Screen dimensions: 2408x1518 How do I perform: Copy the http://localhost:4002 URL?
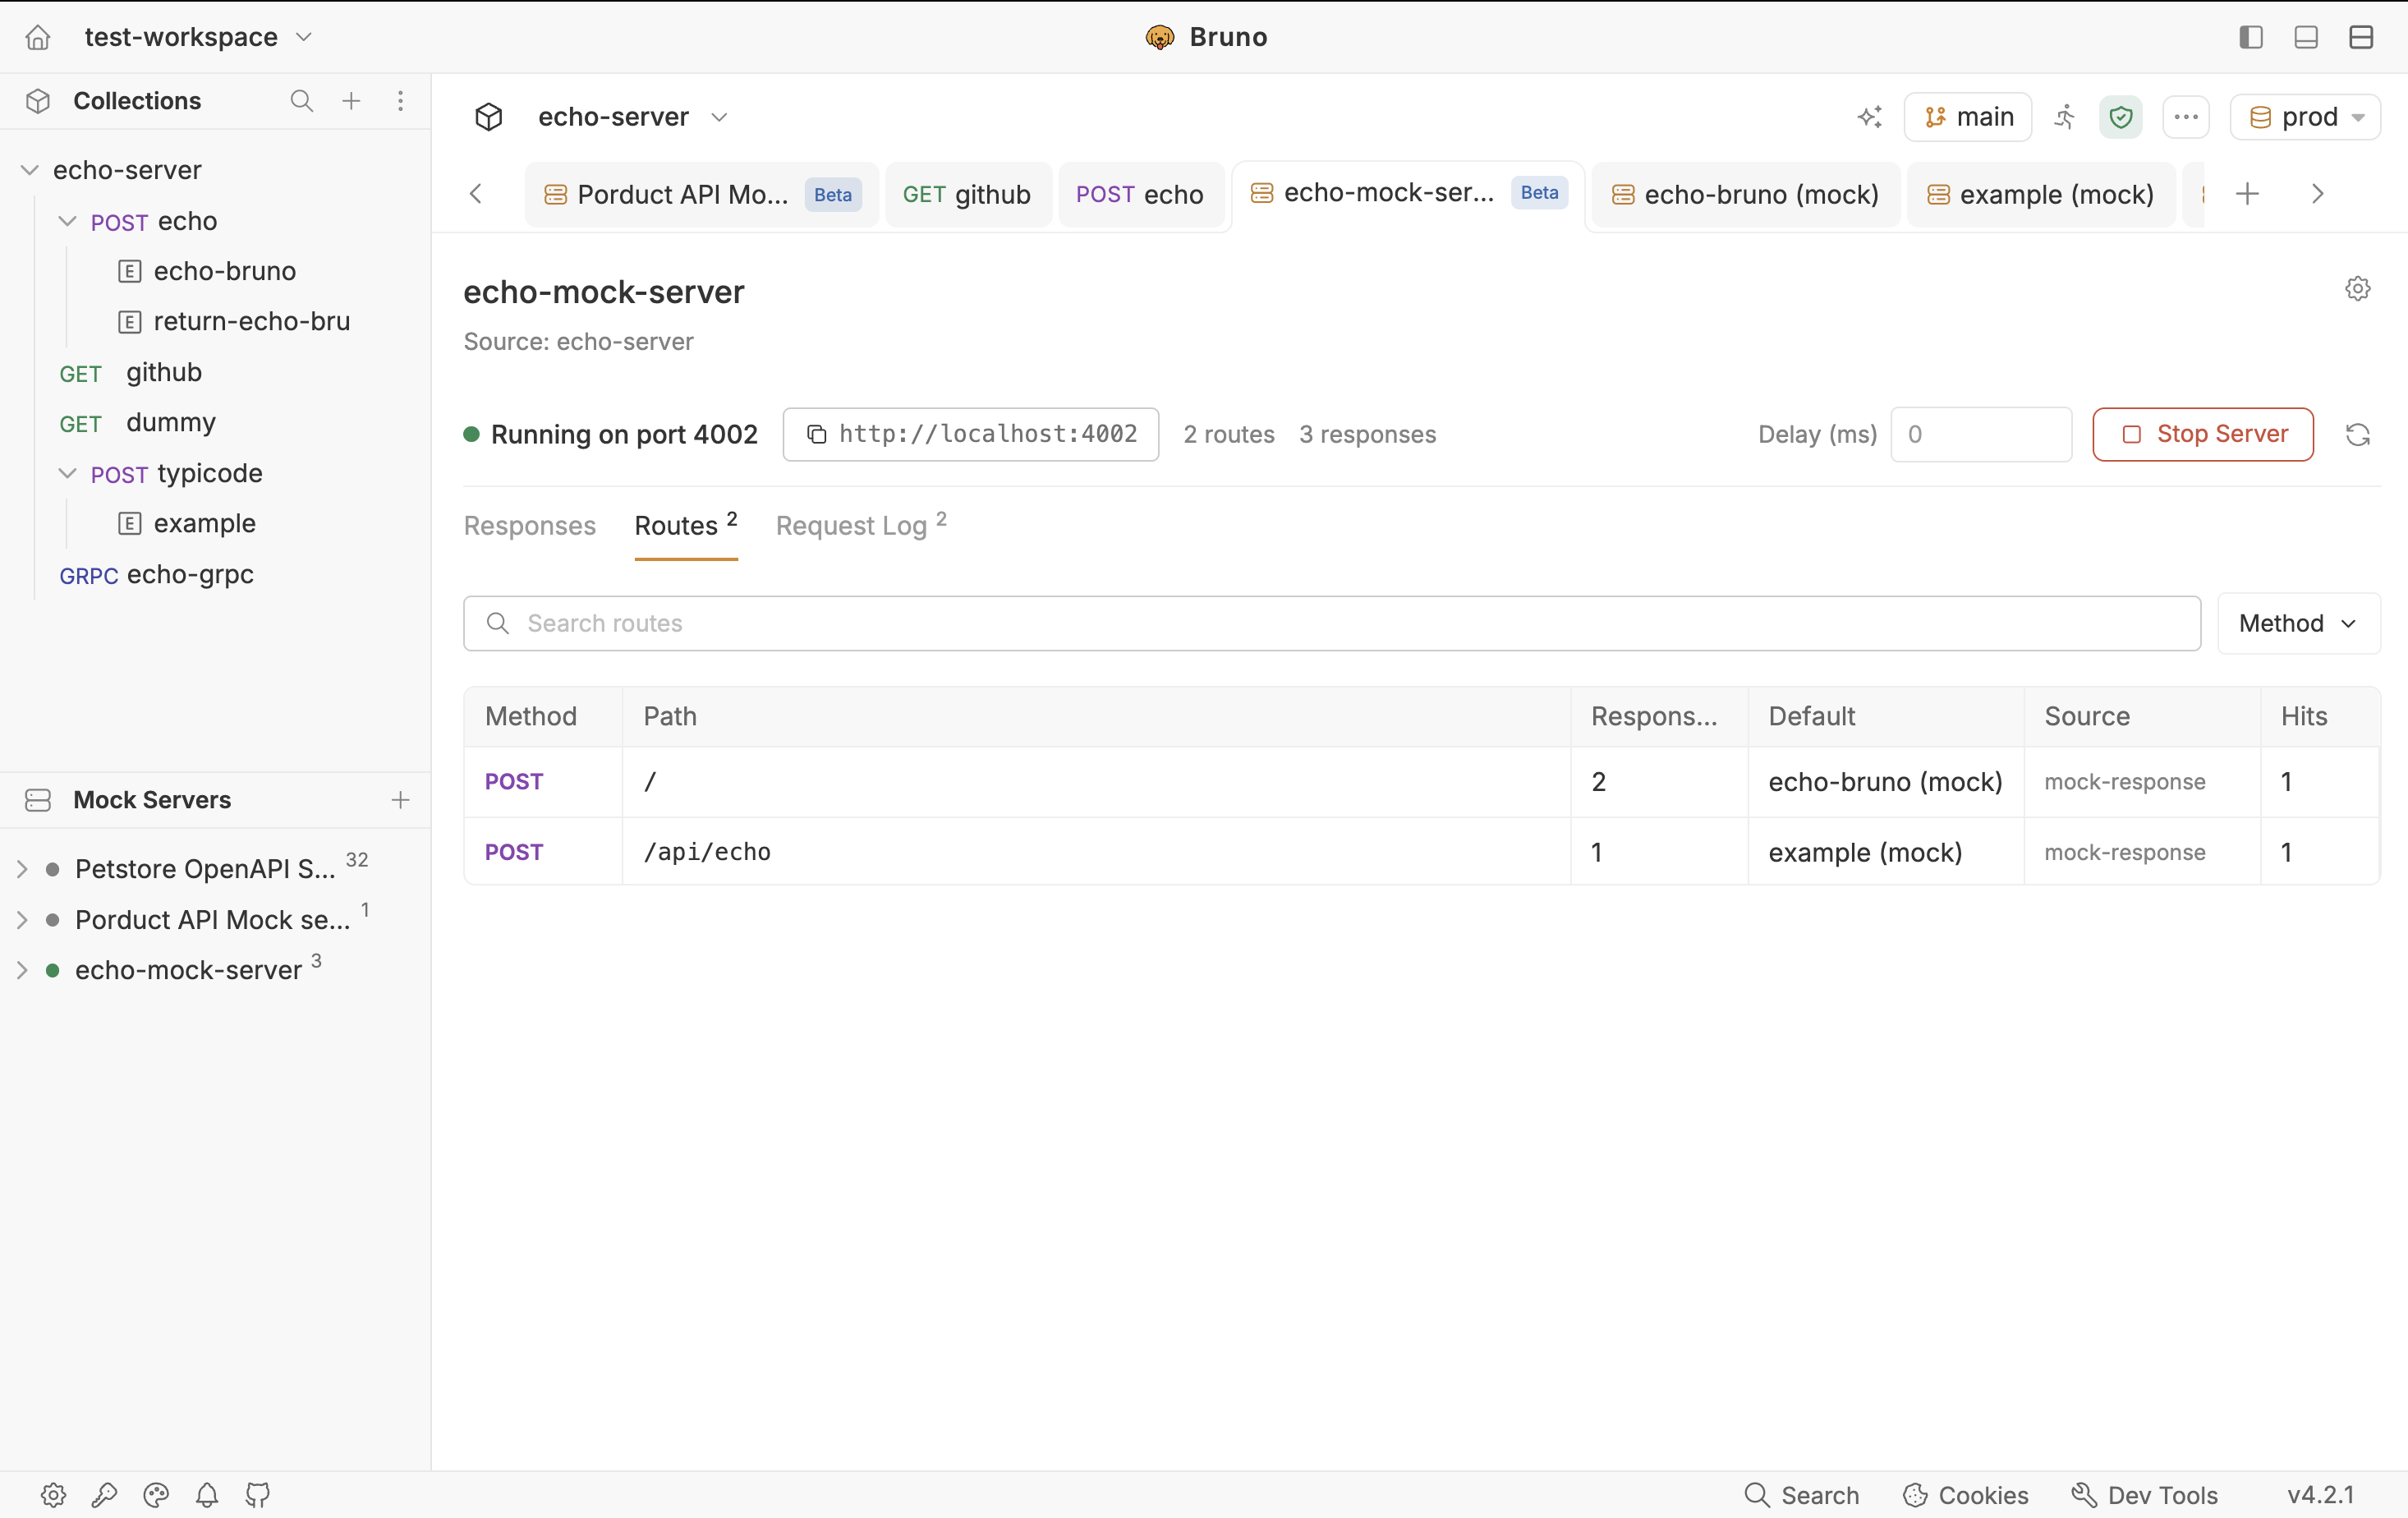(970, 434)
